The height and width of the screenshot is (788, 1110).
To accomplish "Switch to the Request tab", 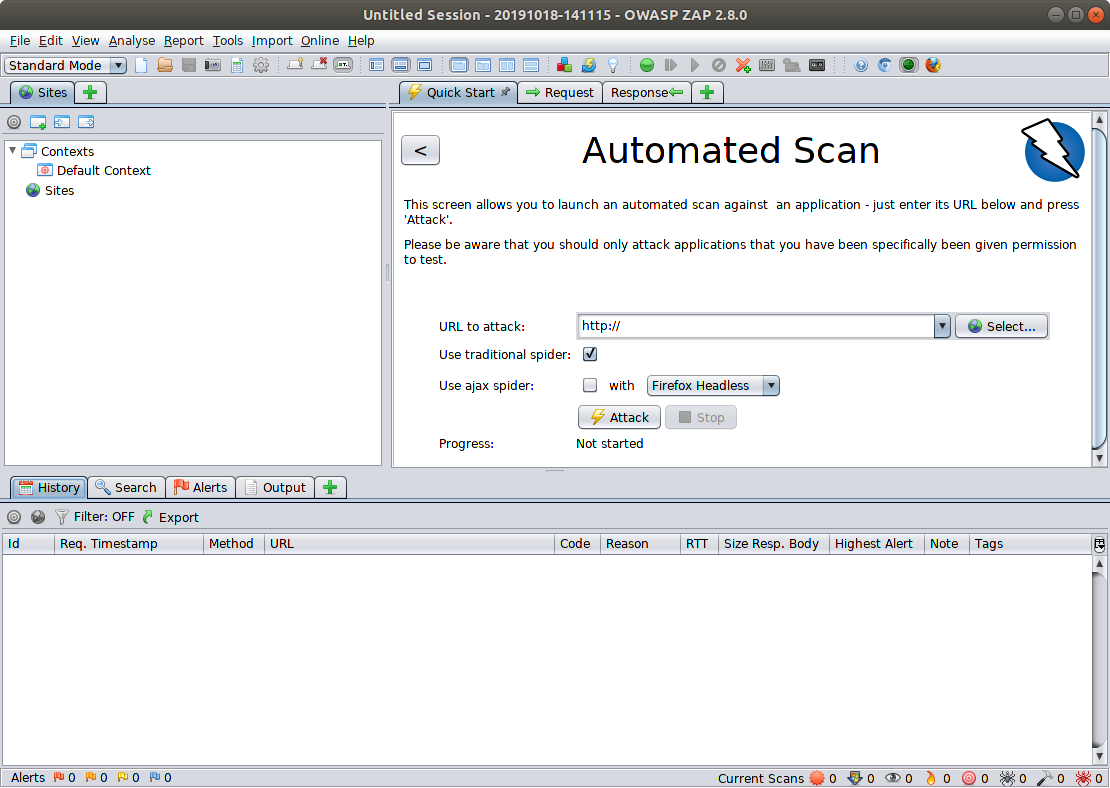I will tap(560, 93).
